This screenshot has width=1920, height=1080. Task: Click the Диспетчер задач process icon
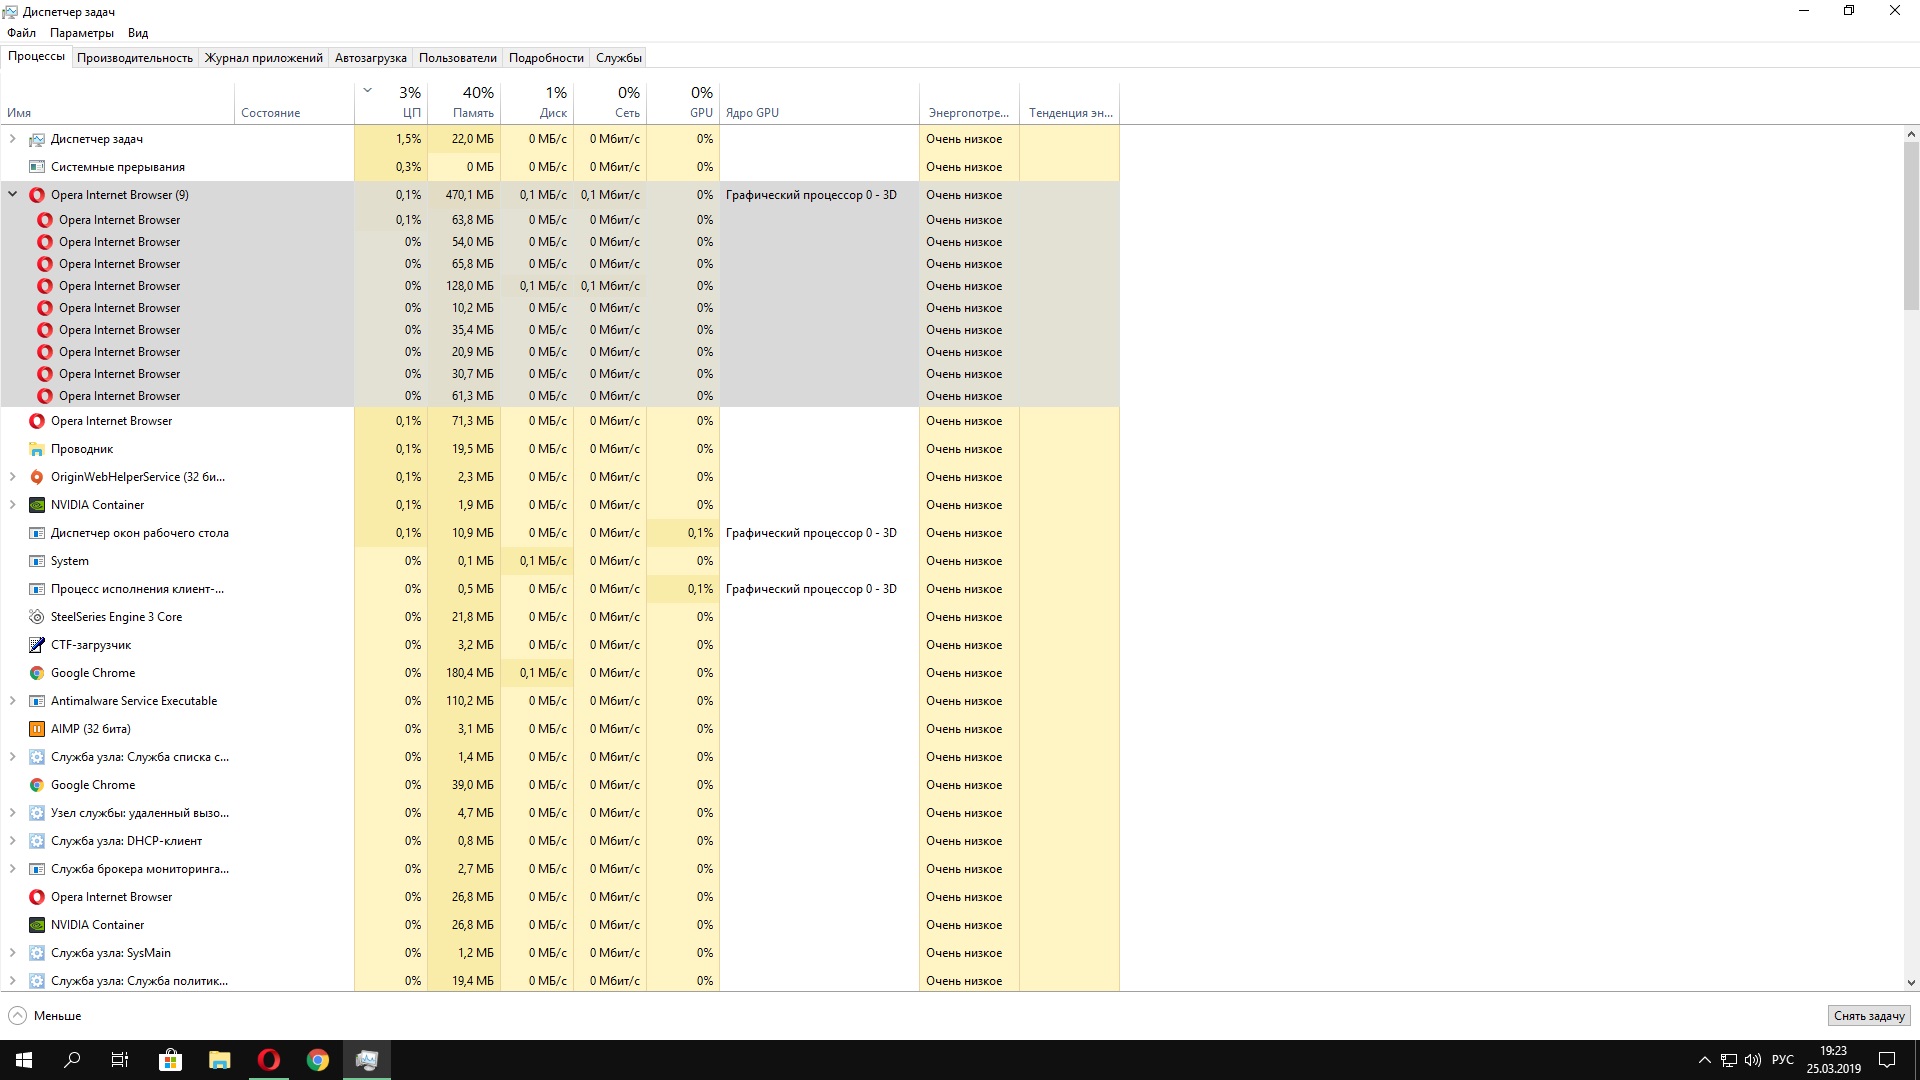tap(37, 139)
